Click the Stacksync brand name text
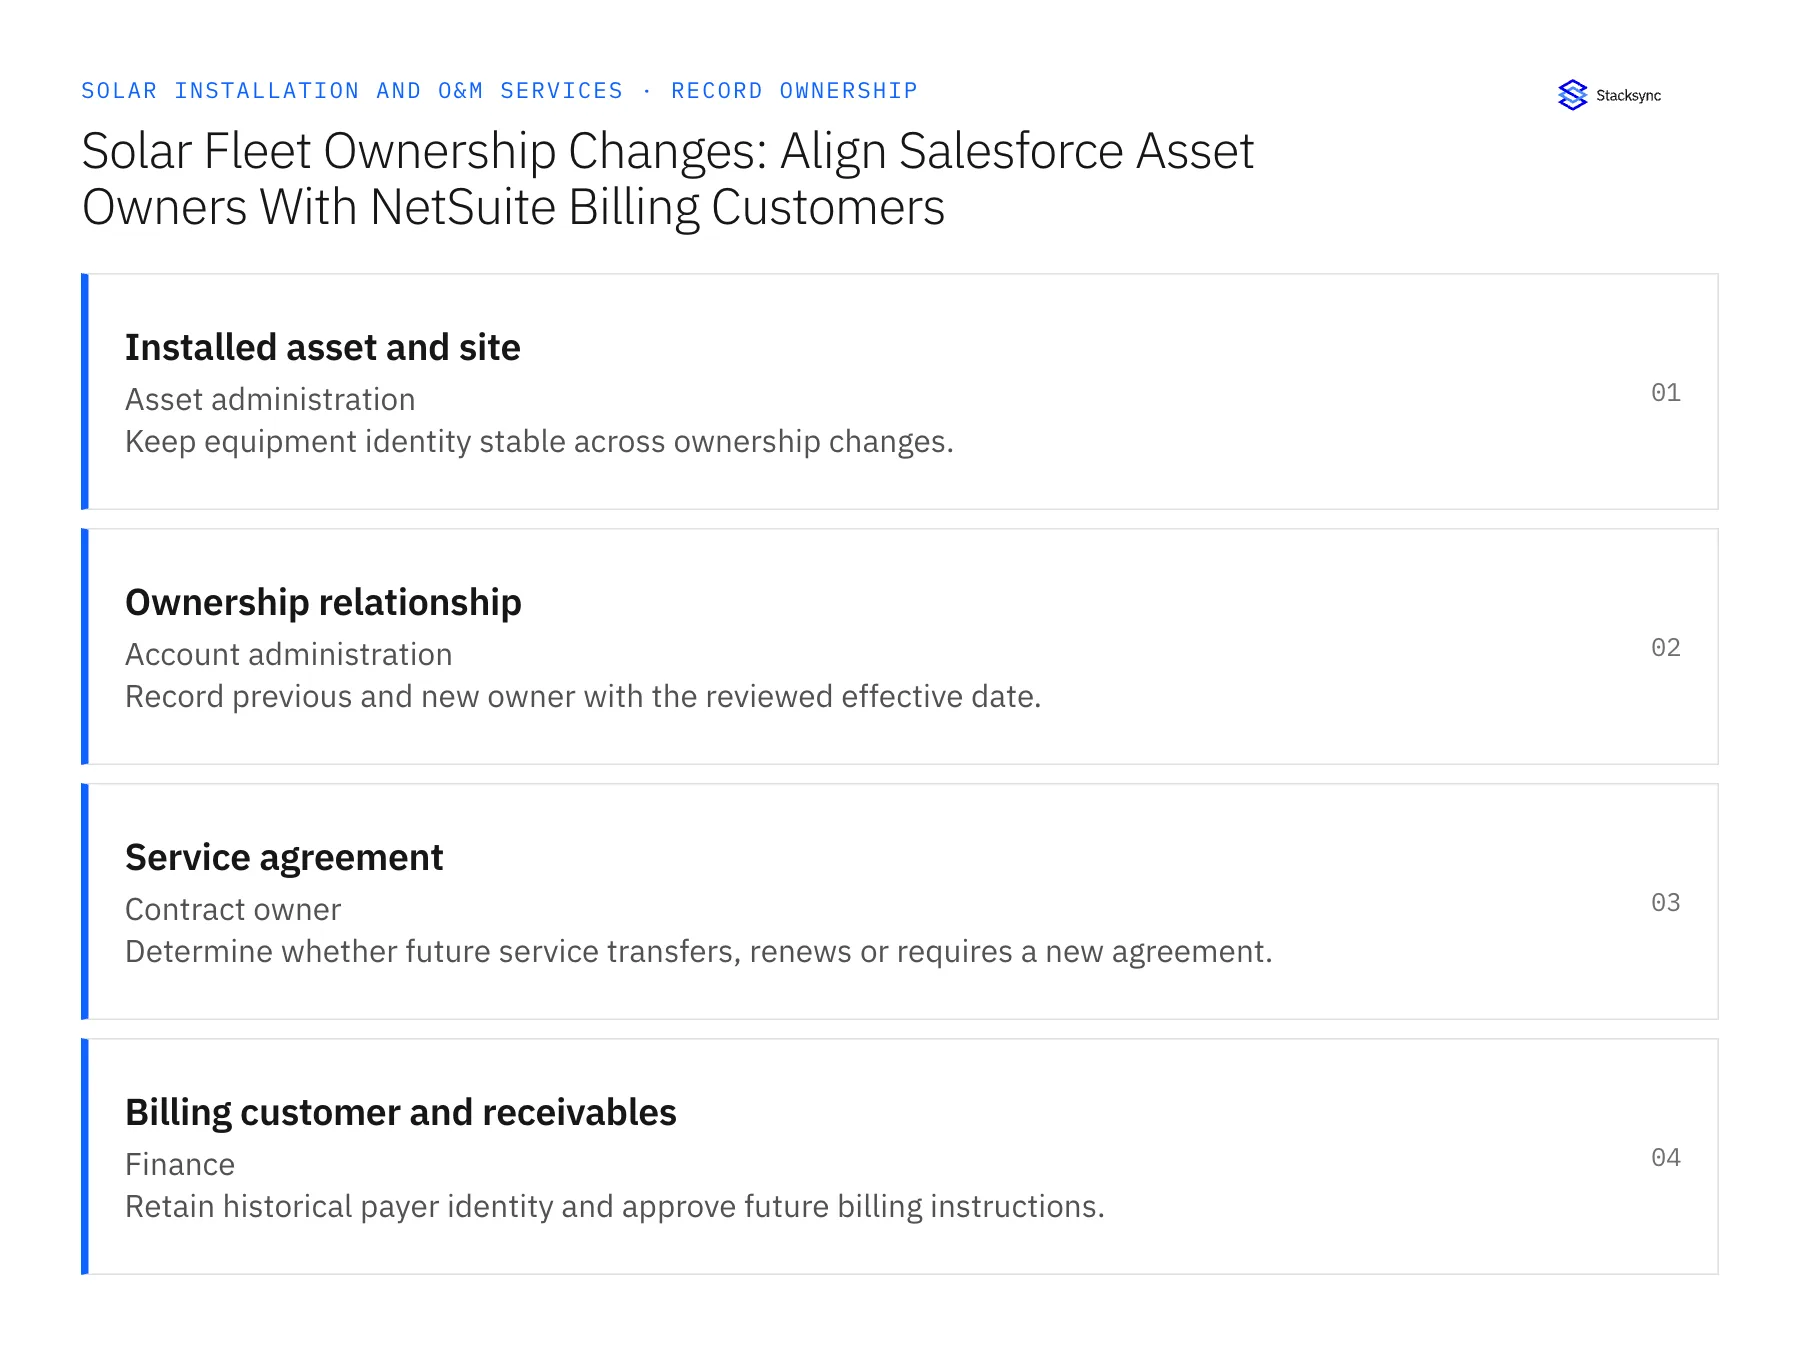Image resolution: width=1800 pixels, height=1350 pixels. coord(1628,96)
